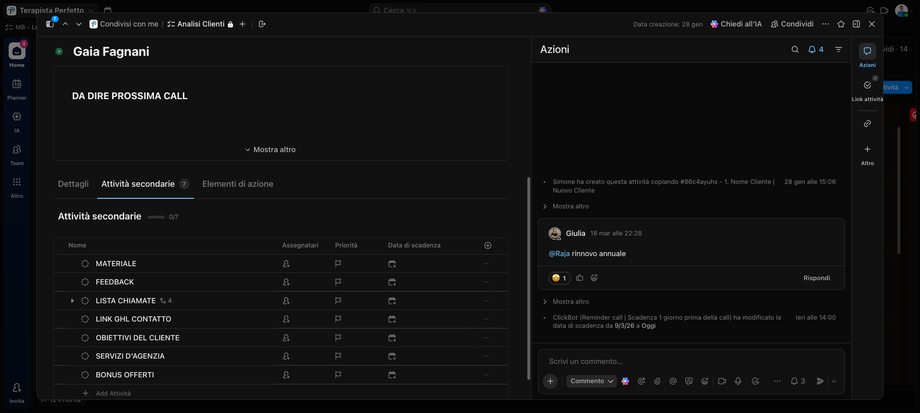The width and height of the screenshot is (920, 413).
Task: Open the Elementi di azione tab
Action: click(x=238, y=184)
